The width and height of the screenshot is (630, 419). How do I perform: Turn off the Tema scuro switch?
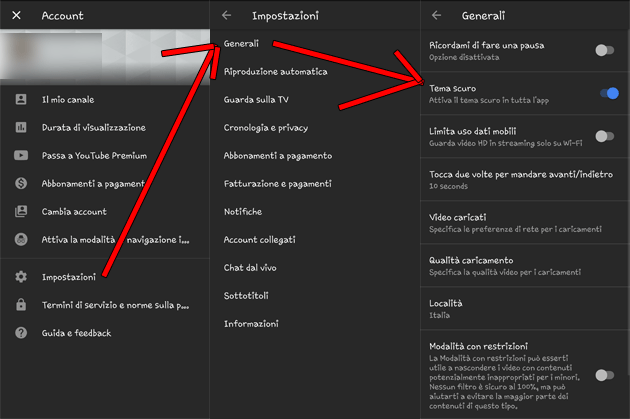pyautogui.click(x=608, y=93)
